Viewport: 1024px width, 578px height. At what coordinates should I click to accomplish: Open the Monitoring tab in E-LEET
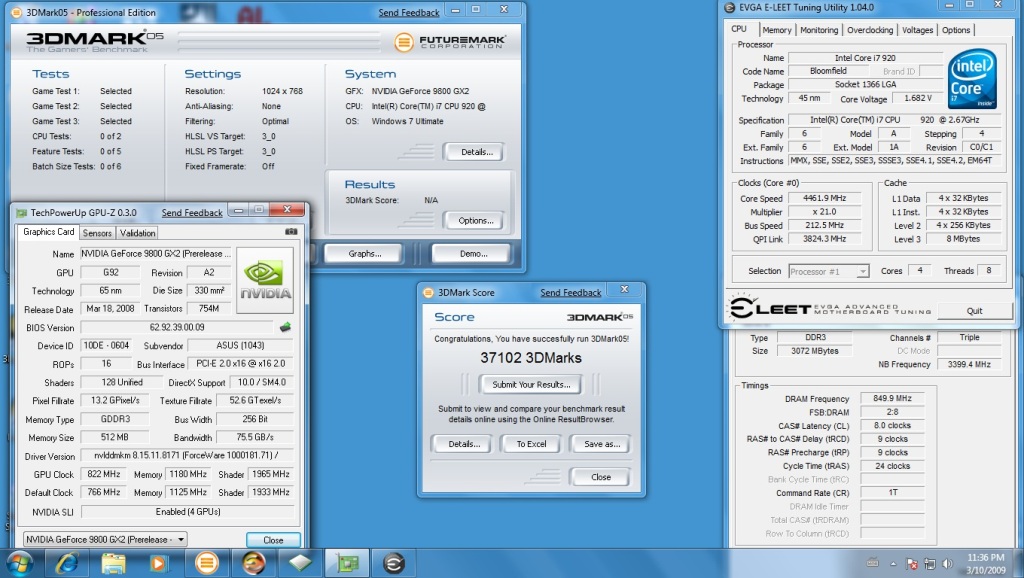pyautogui.click(x=819, y=30)
